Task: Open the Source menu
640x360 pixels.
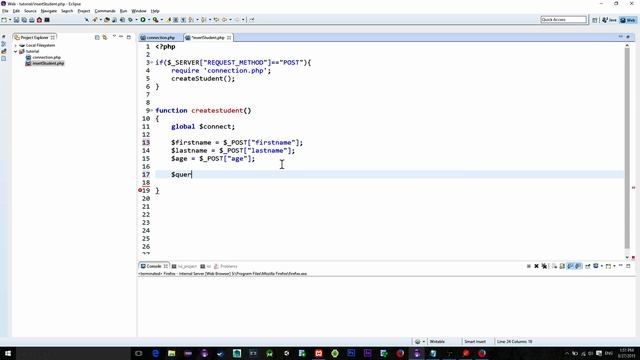Action: [x=30, y=11]
